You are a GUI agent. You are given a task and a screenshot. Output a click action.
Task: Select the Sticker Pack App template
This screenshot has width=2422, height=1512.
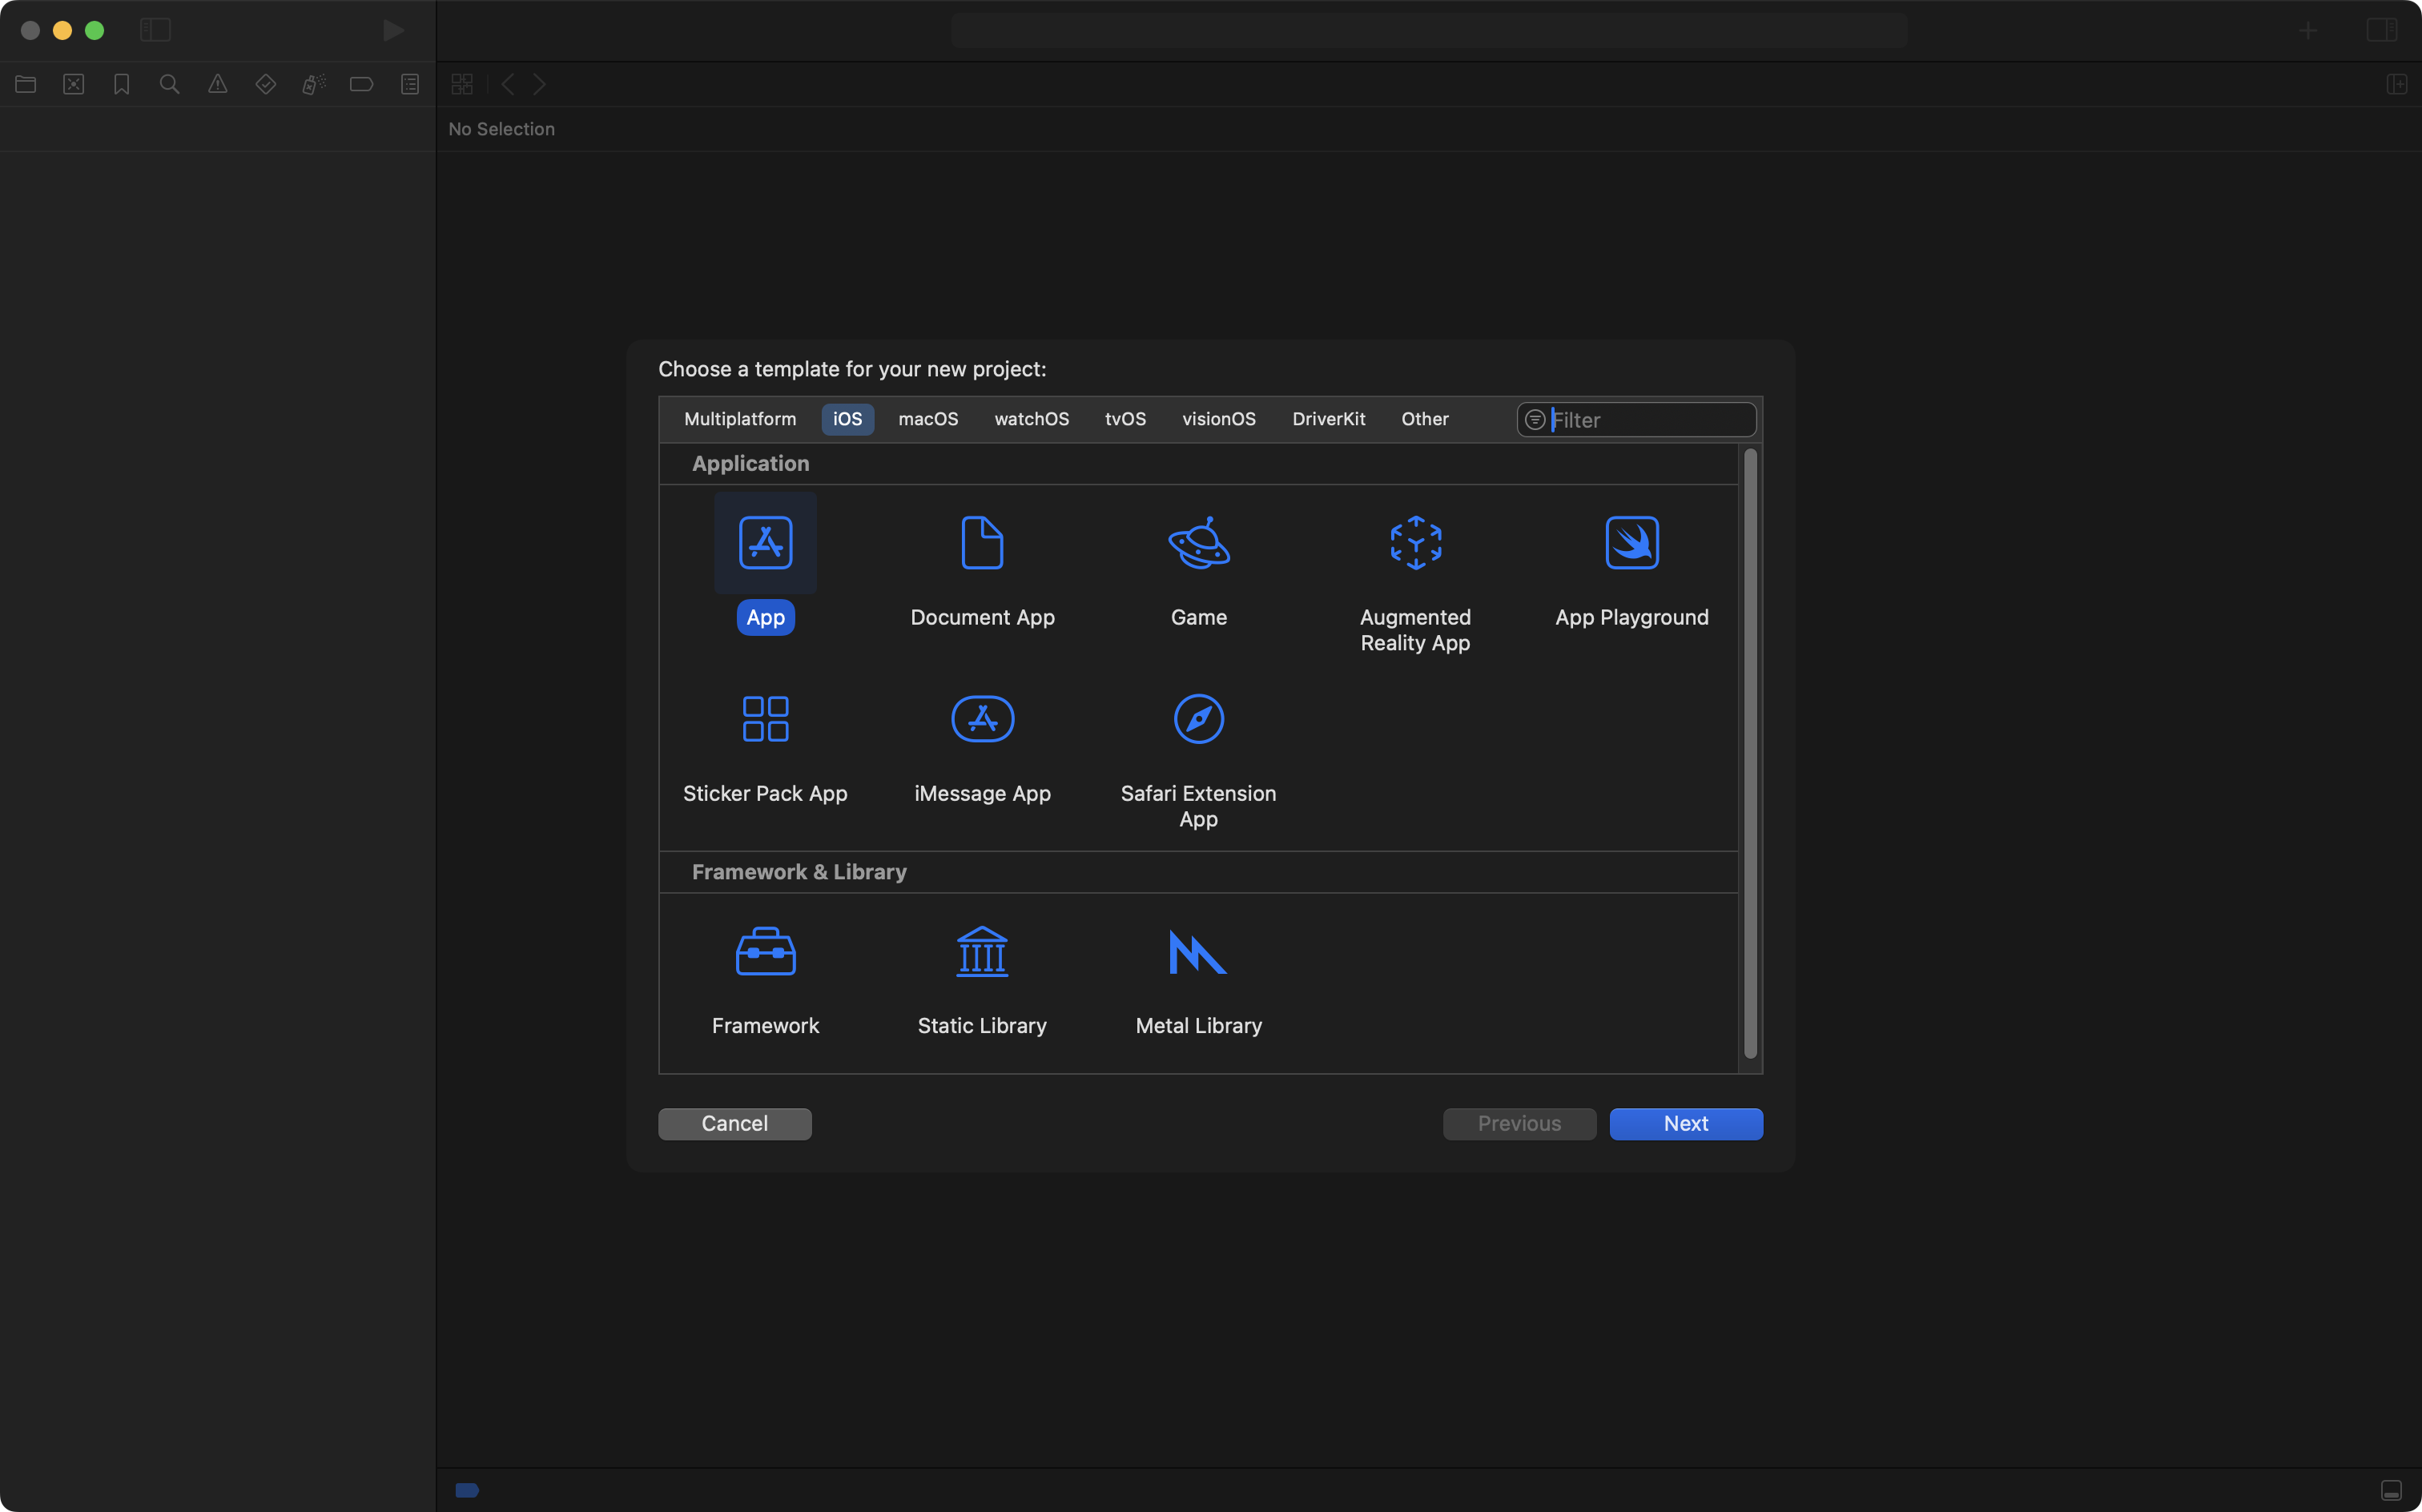click(x=765, y=719)
